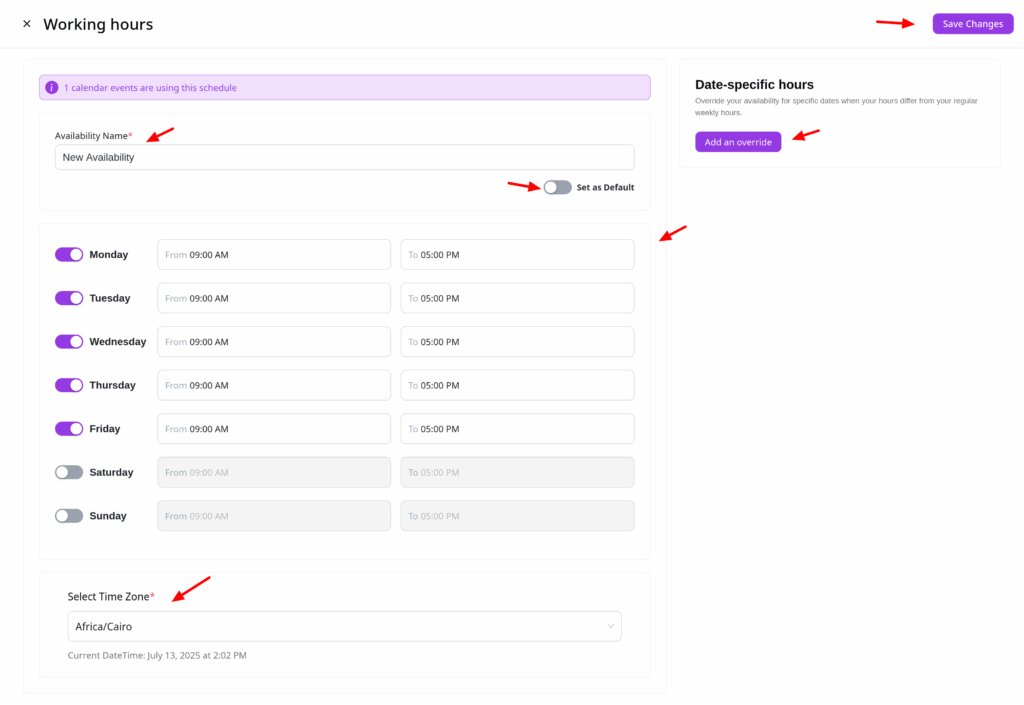Select Friday To 05:00 PM field
The image size is (1024, 705).
pos(517,429)
